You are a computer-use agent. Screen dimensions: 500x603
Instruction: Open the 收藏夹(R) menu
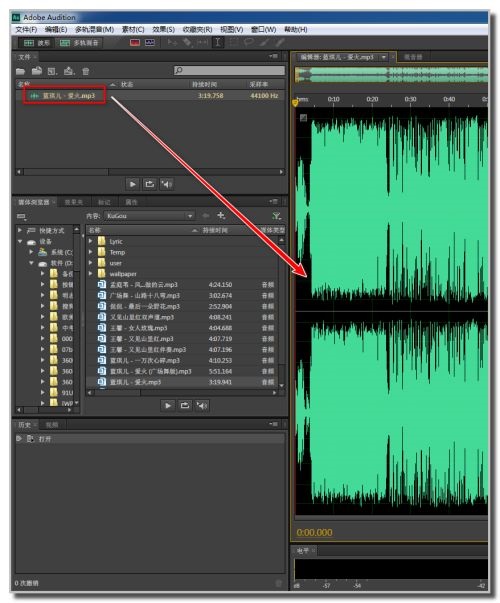point(197,29)
